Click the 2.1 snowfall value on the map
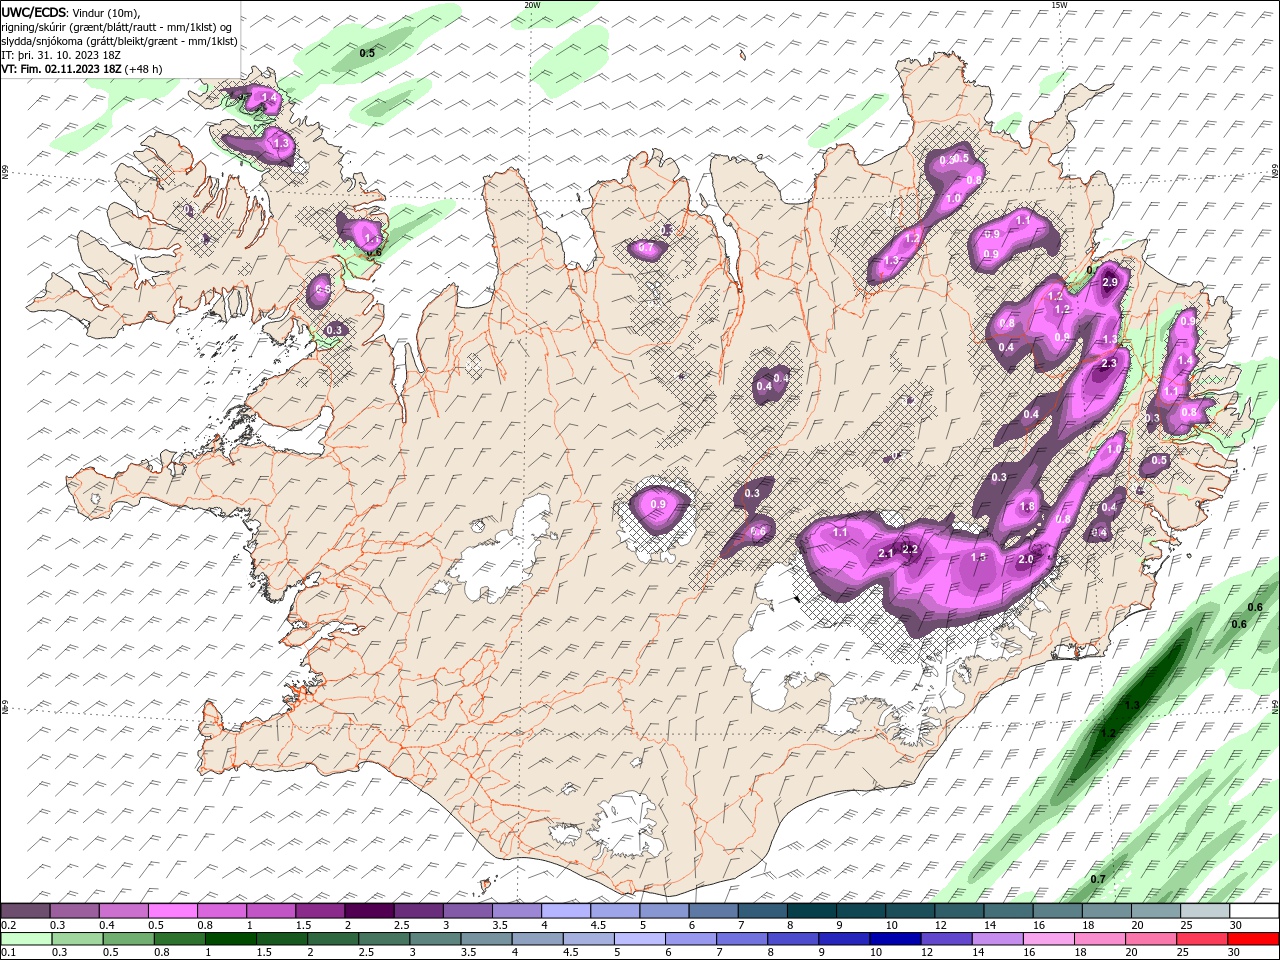The width and height of the screenshot is (1280, 960). pyautogui.click(x=885, y=554)
